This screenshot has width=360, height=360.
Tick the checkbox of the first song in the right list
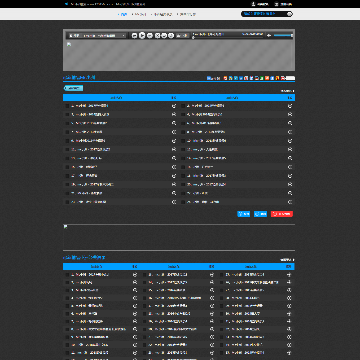point(183,106)
